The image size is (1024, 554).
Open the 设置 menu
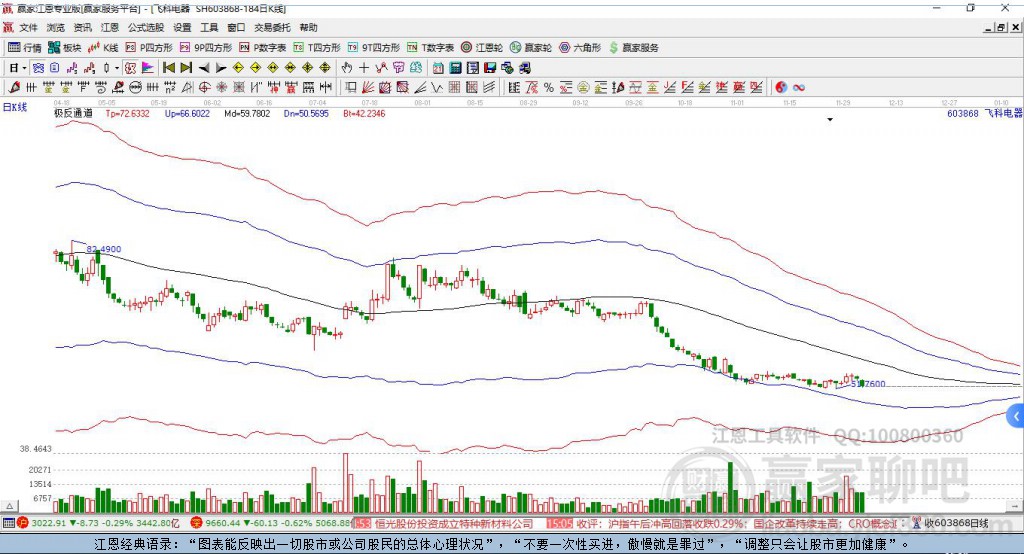point(182,27)
